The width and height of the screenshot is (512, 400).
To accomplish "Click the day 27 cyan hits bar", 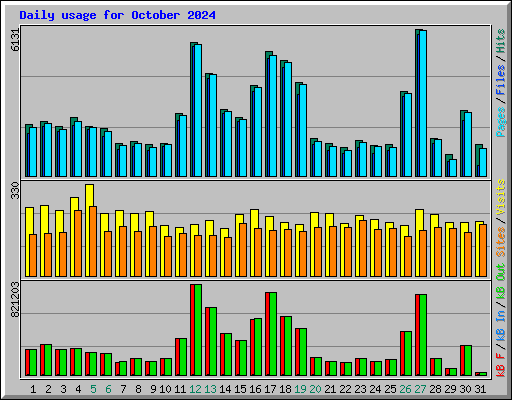I will pyautogui.click(x=423, y=103).
